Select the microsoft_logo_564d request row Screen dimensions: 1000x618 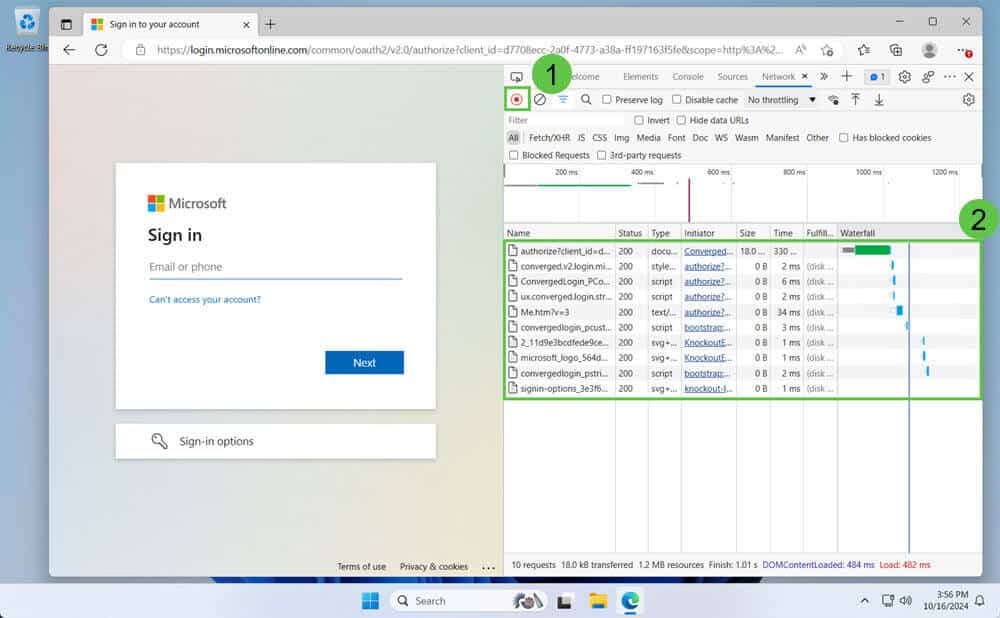click(x=743, y=358)
